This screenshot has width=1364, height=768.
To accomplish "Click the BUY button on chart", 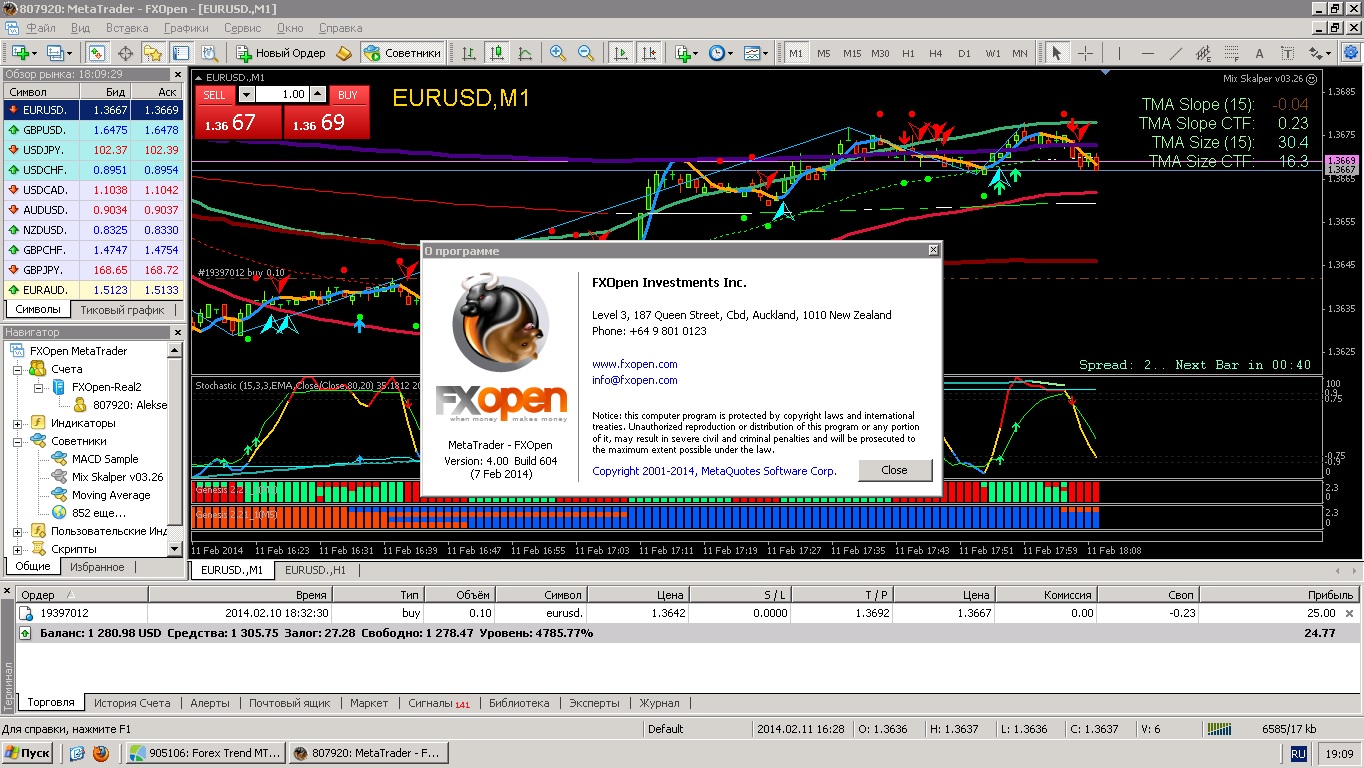I will (x=347, y=95).
